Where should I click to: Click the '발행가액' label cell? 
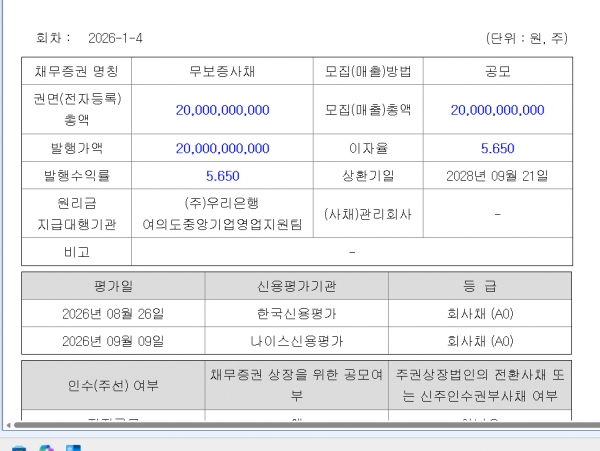(x=77, y=148)
